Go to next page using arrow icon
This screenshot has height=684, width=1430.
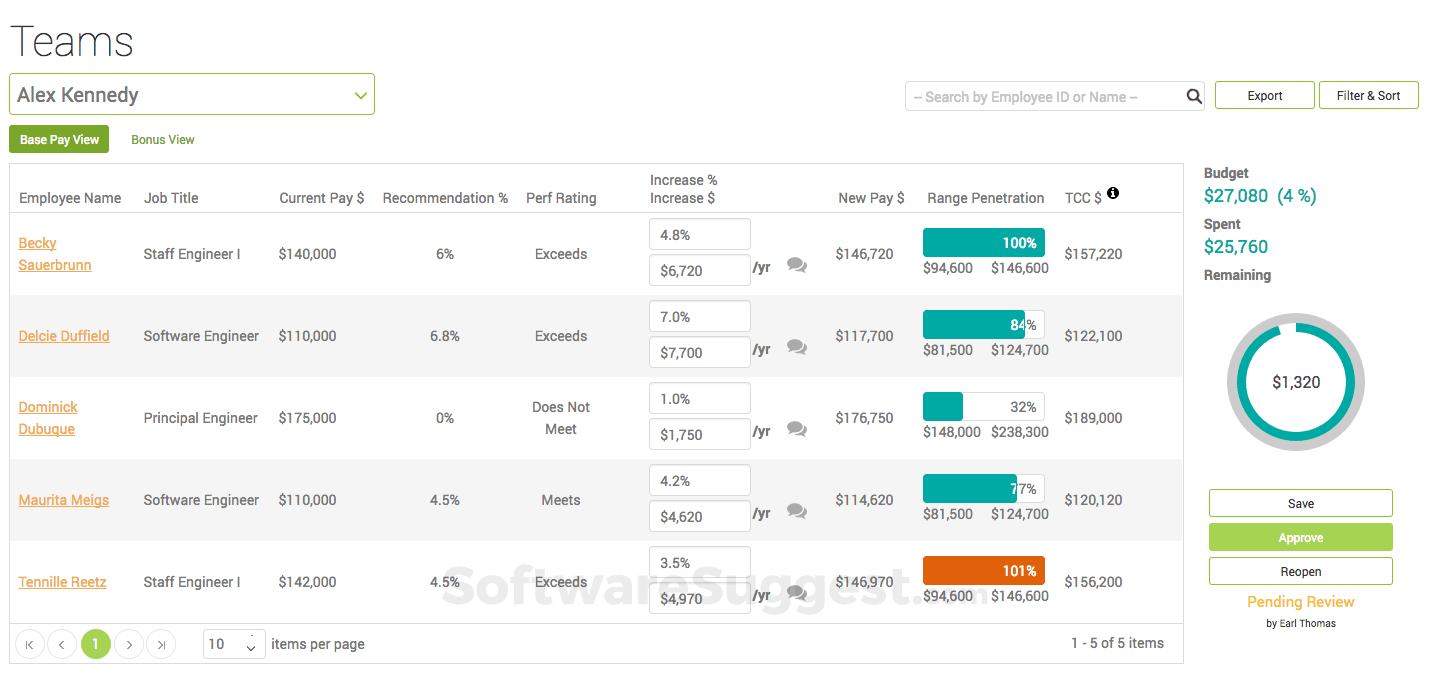[128, 644]
